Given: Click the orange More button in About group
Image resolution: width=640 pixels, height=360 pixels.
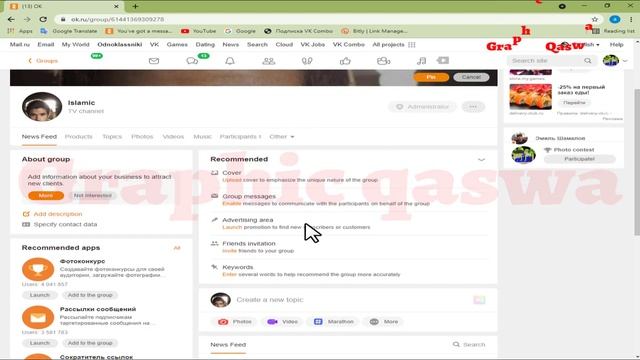Looking at the screenshot, I should click(46, 196).
